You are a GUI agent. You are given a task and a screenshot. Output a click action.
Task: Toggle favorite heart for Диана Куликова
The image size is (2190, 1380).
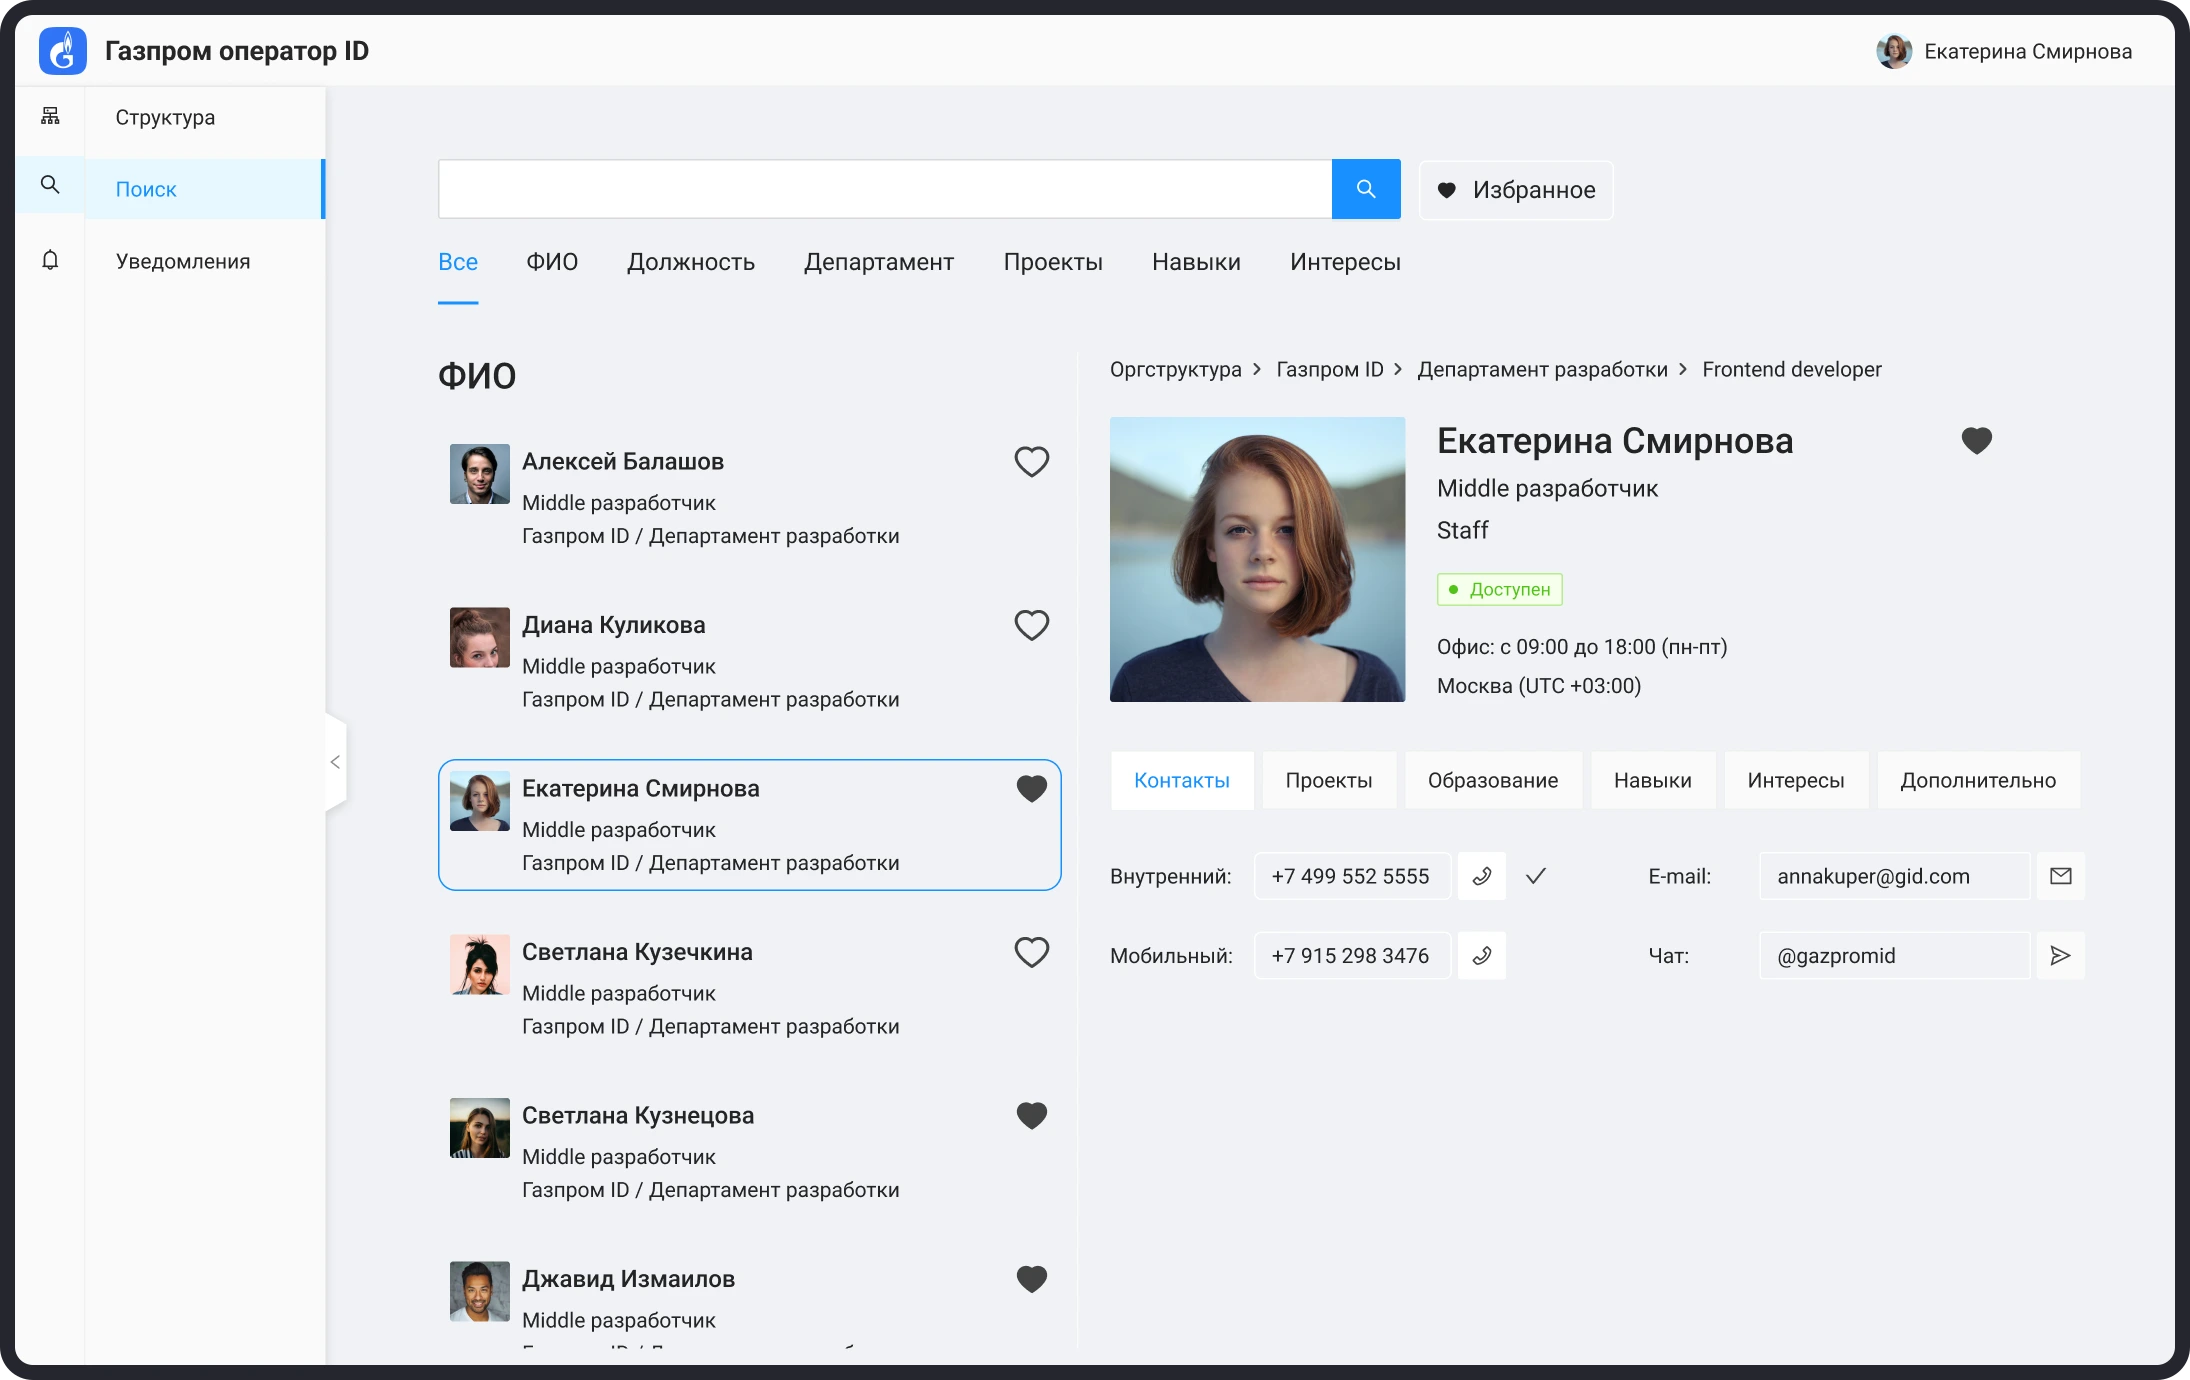point(1032,626)
